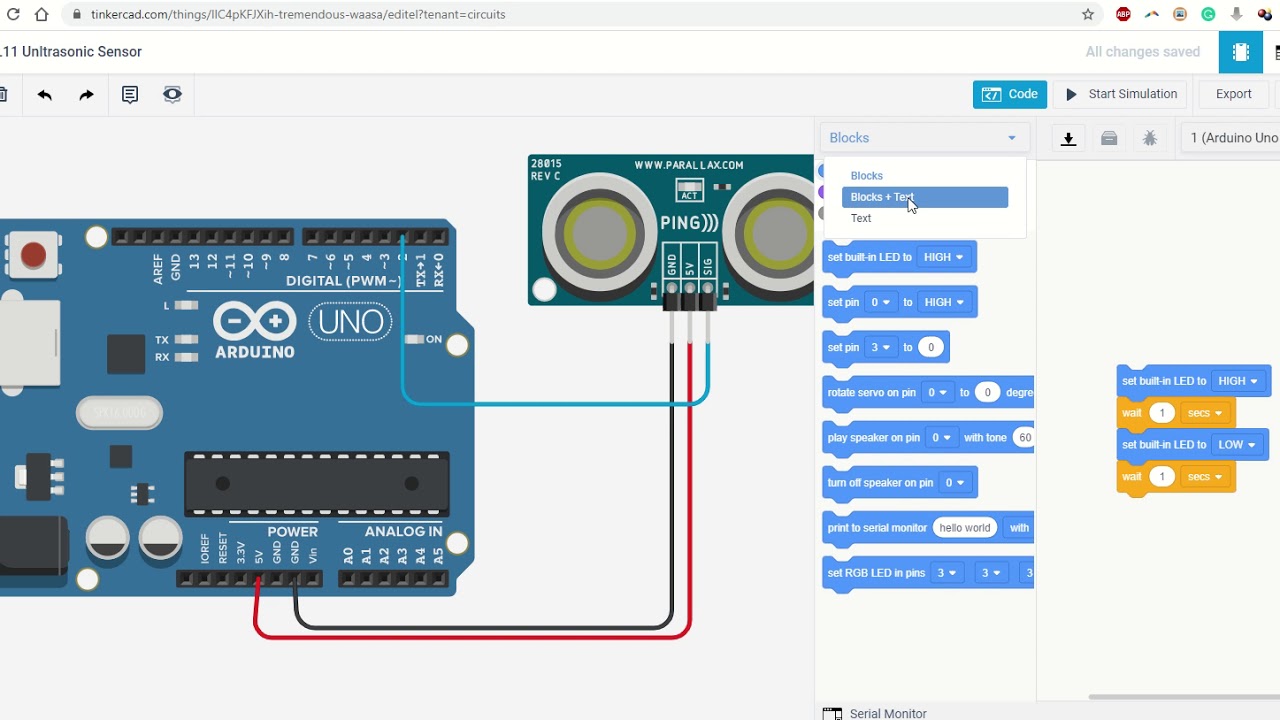Click the browser address bar URL

298,14
